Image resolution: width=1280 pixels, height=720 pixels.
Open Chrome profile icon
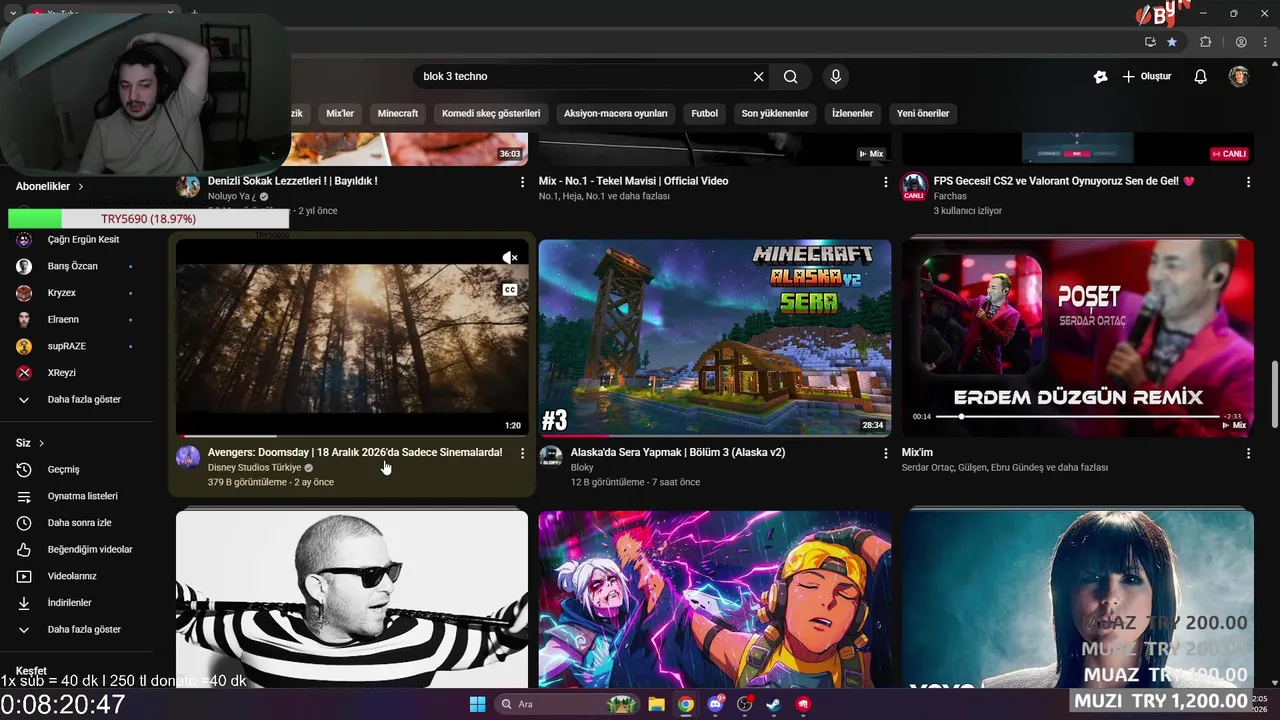(x=1241, y=42)
